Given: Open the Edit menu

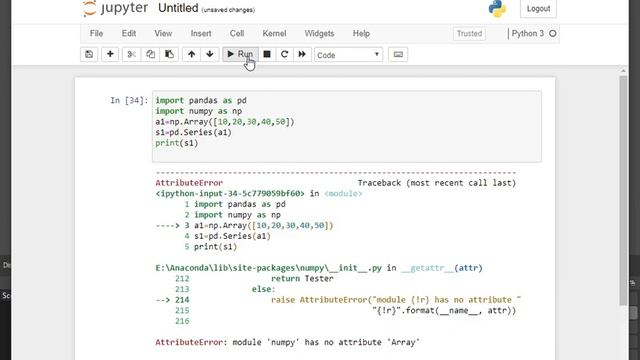Looking at the screenshot, I should 129,33.
